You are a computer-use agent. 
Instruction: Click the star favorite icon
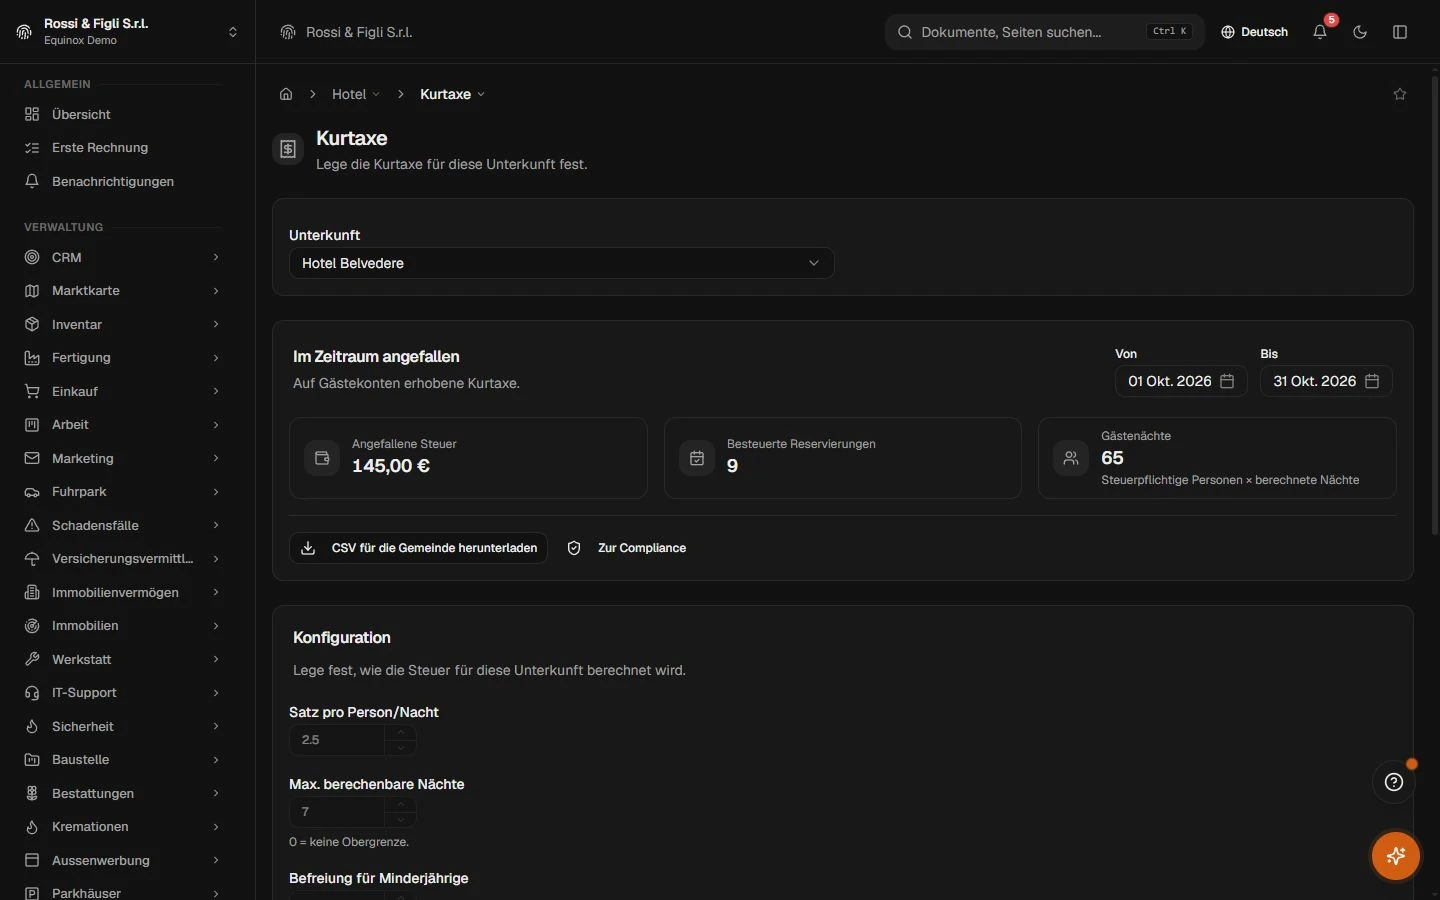1400,94
